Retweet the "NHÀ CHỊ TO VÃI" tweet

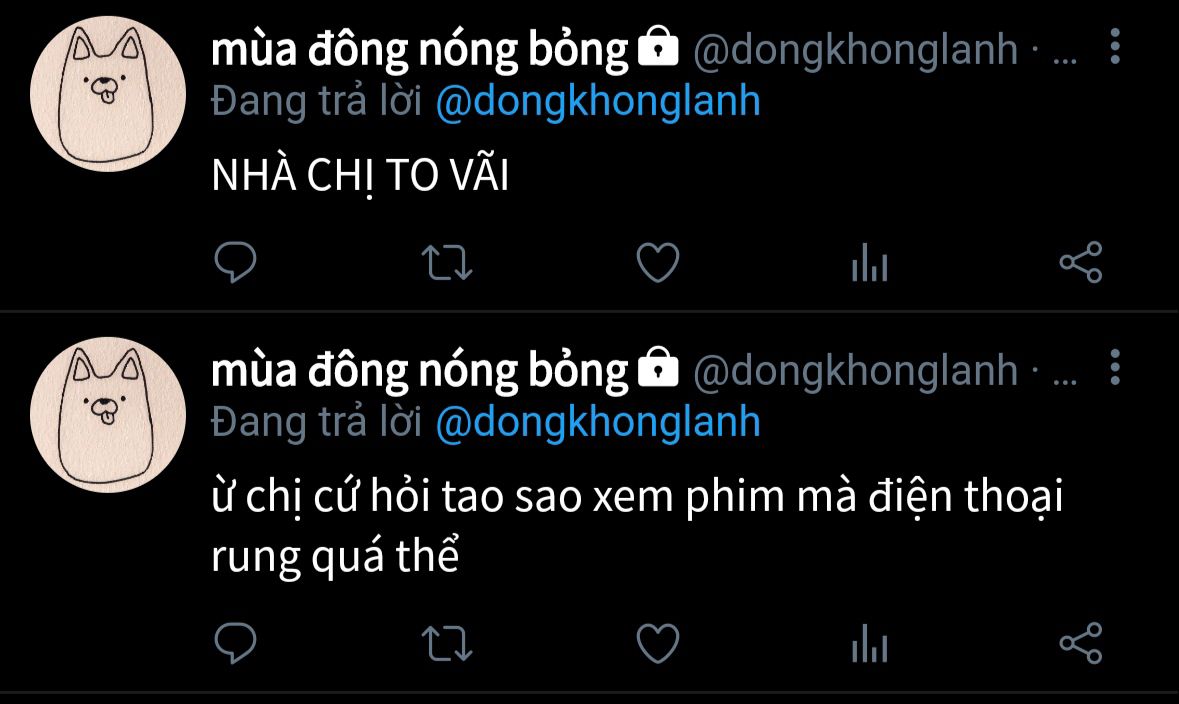pos(447,263)
